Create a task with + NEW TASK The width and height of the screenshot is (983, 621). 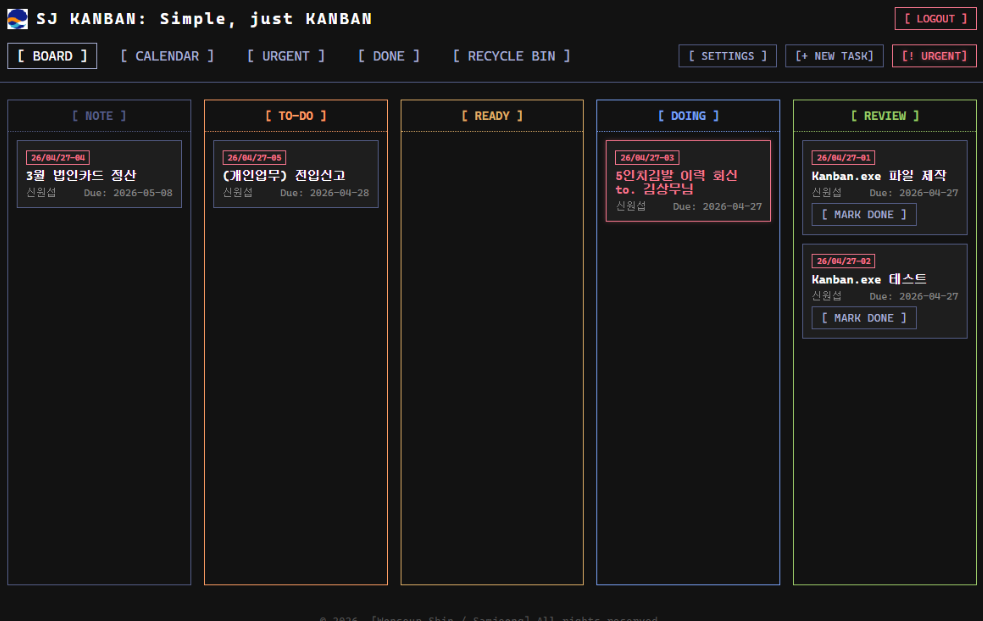coord(834,56)
